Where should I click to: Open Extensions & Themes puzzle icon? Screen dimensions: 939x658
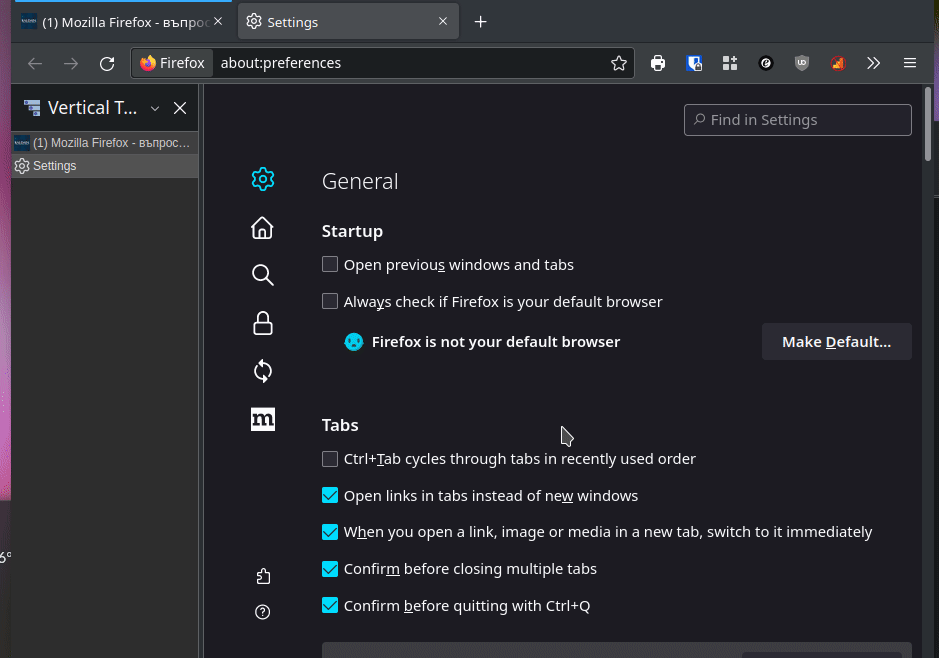pos(262,576)
